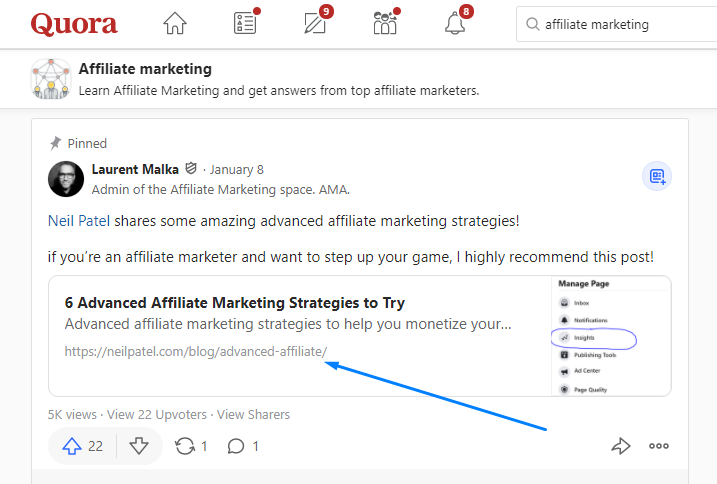Click the 5K views text

point(72,414)
